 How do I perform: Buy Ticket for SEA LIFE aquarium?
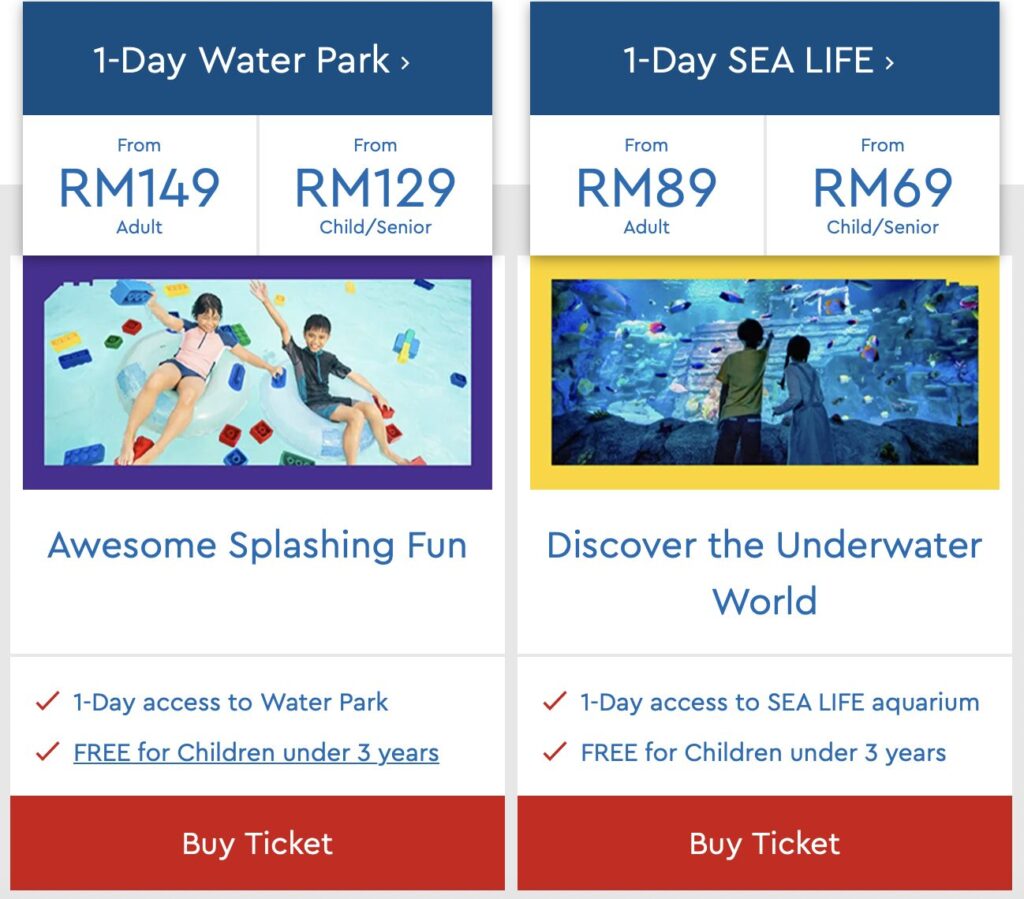point(765,843)
